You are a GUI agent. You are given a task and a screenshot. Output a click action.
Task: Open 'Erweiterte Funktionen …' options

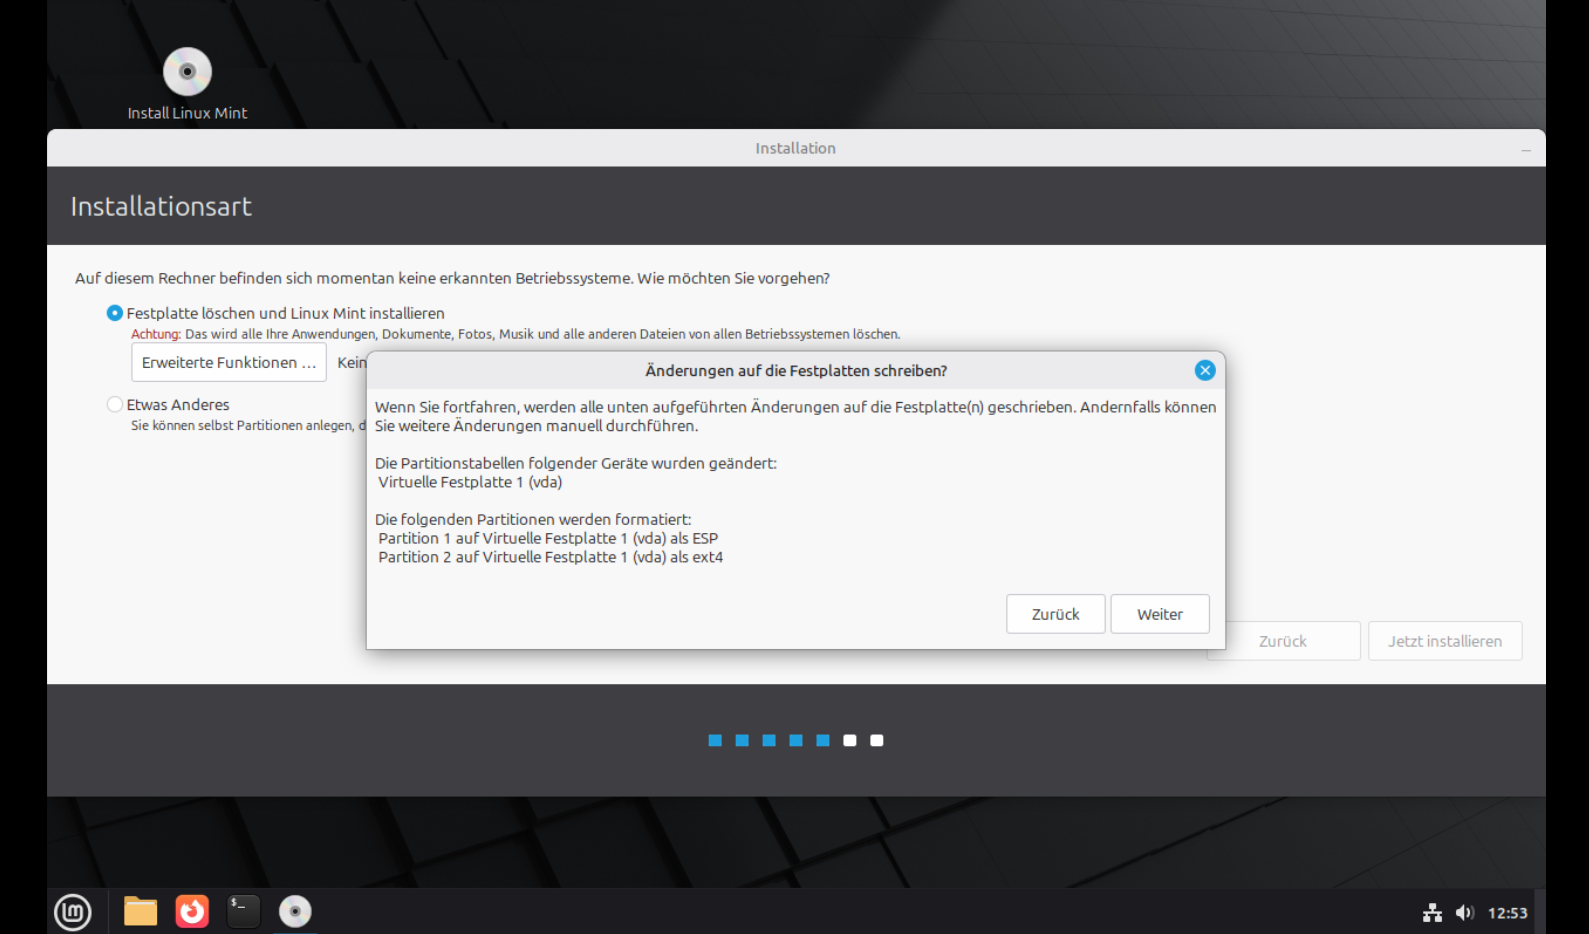coord(229,362)
